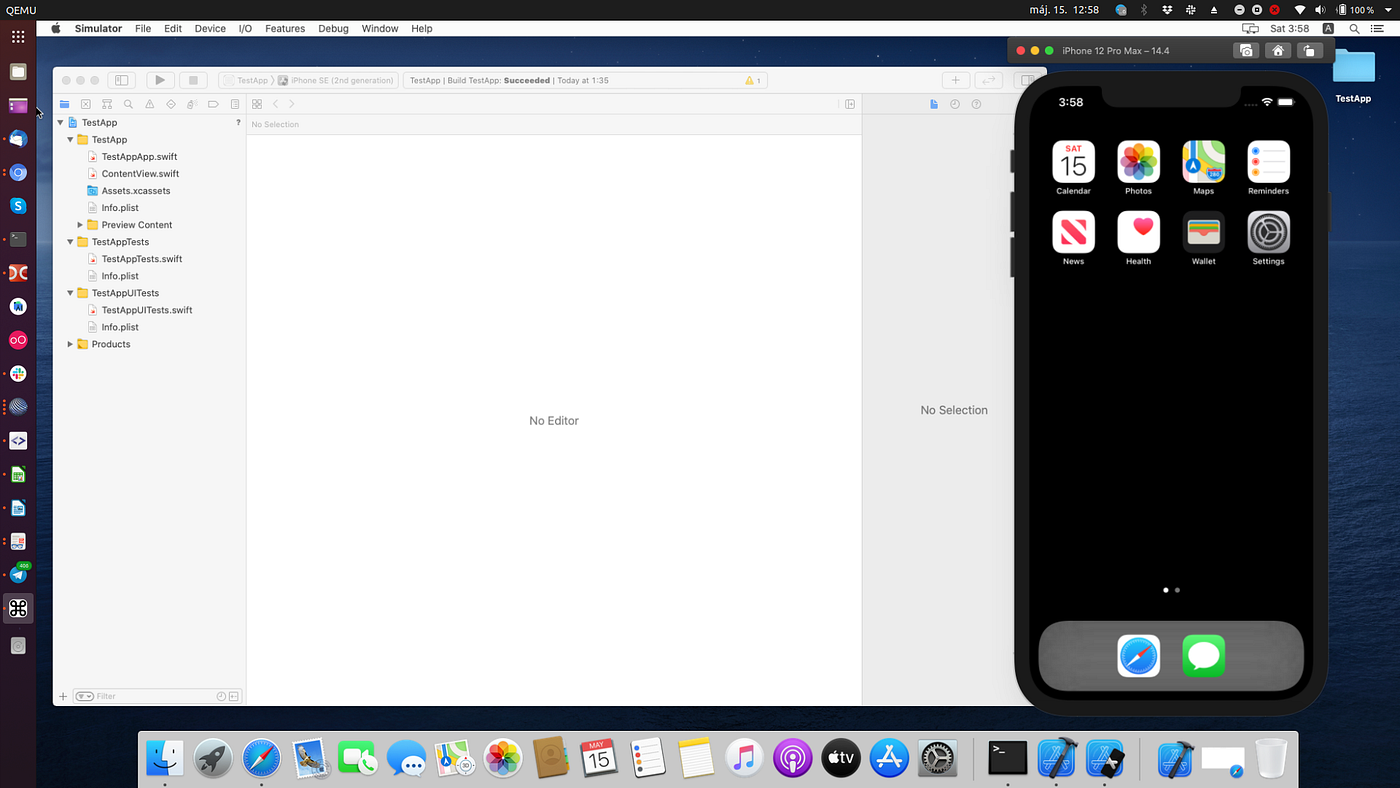Select the Issue navigator warning icon

point(148,103)
